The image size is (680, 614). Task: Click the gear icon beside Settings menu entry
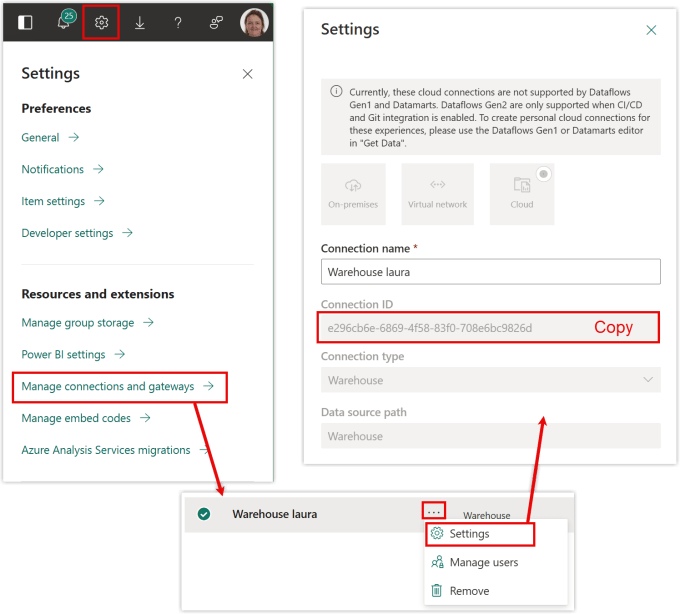click(x=437, y=533)
